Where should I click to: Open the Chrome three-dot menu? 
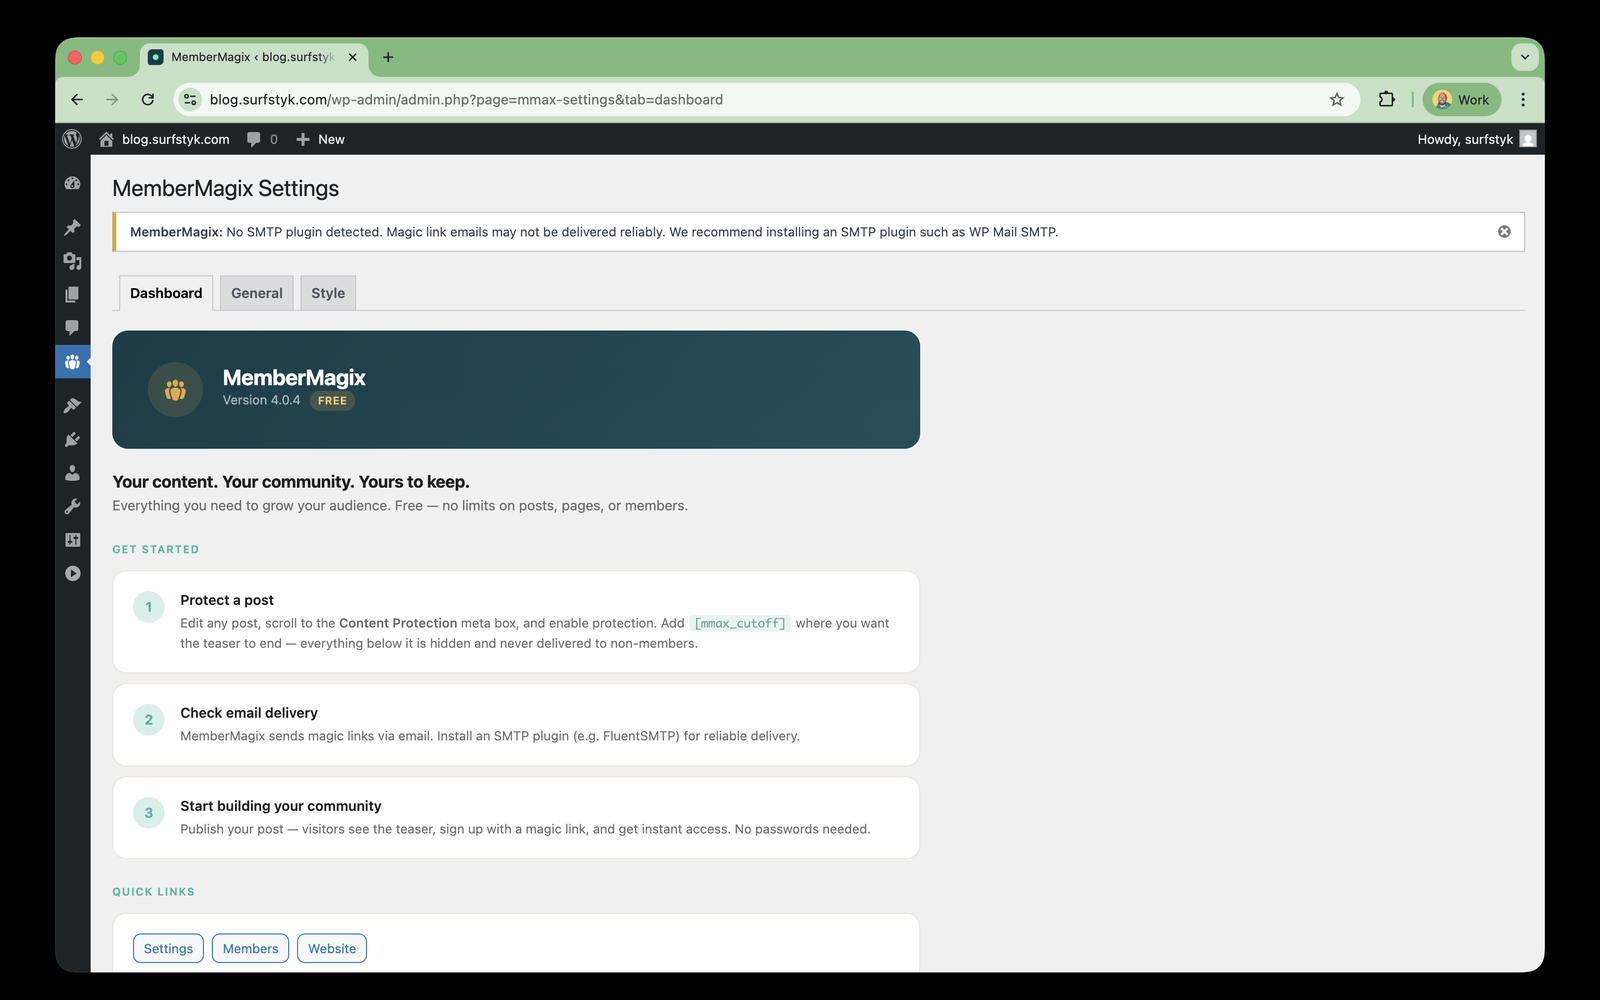[1523, 99]
